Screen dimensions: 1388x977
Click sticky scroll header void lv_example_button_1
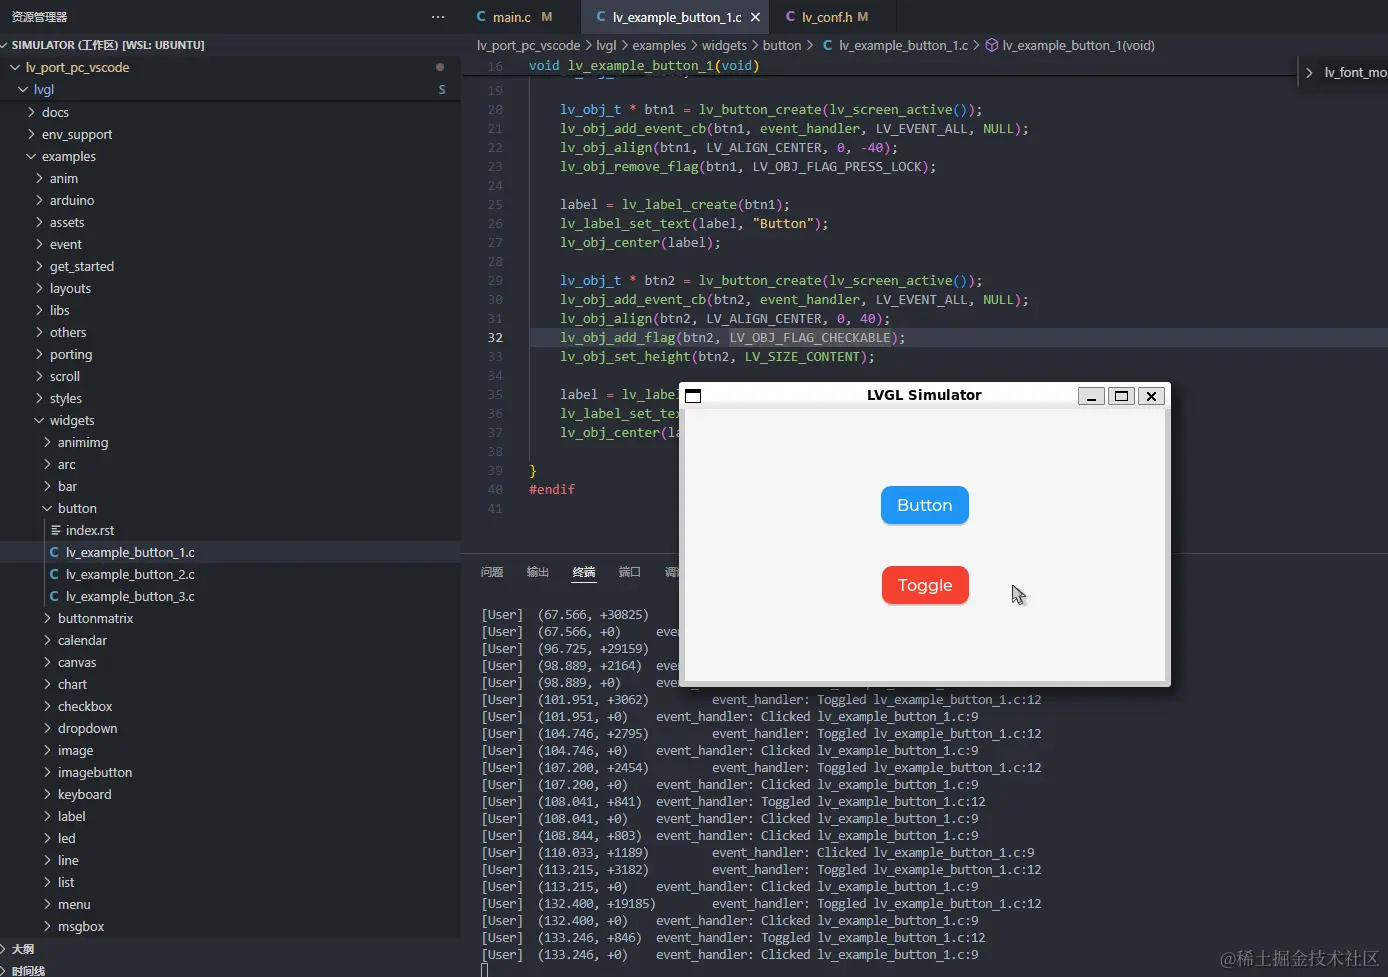644,66
